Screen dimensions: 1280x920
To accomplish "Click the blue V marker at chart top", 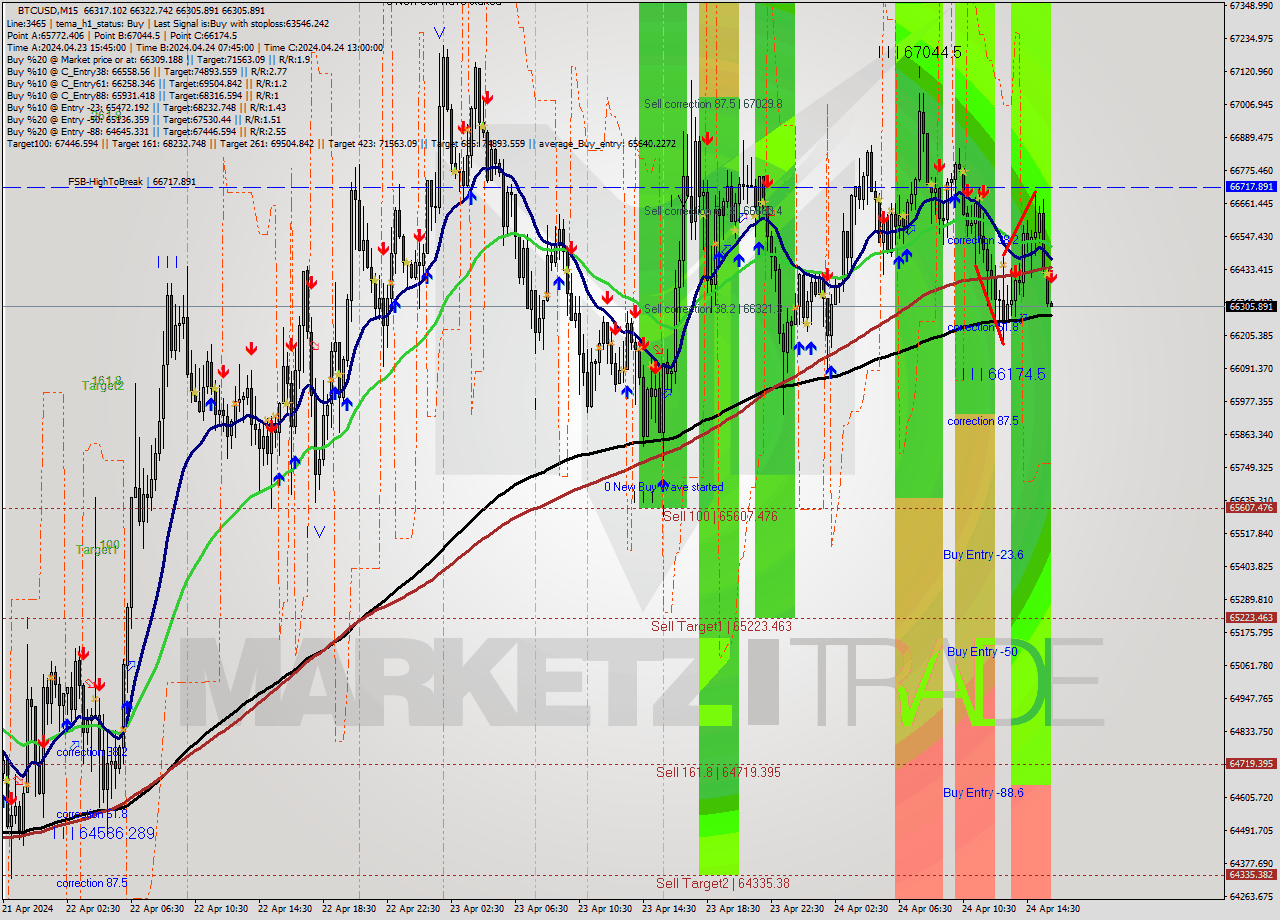I will click(x=439, y=34).
